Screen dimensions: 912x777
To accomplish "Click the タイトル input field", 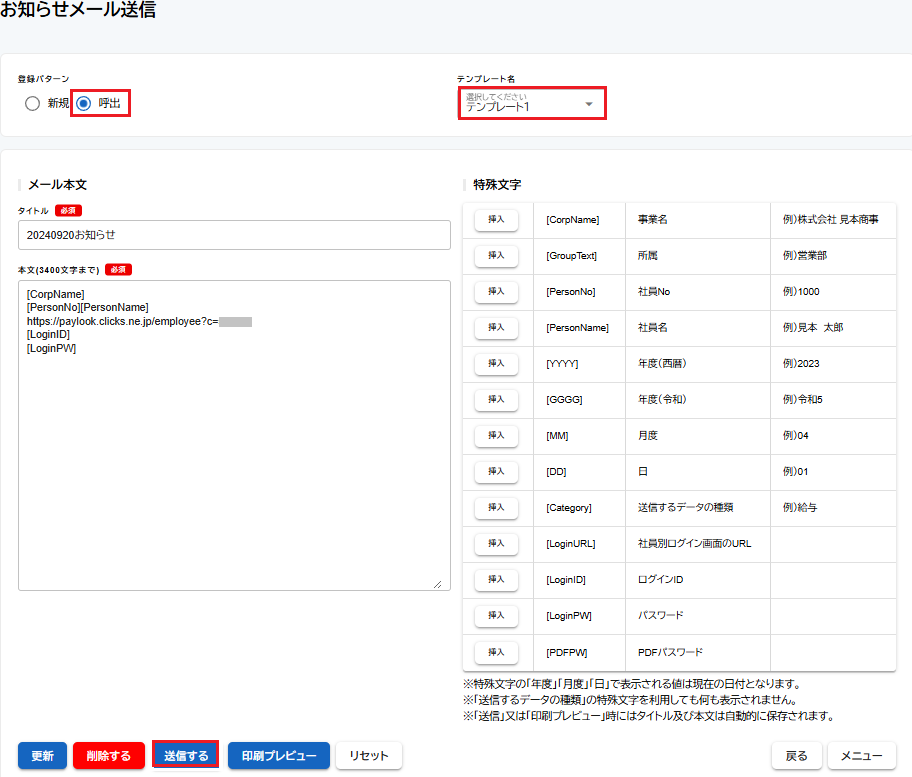I will coord(234,235).
